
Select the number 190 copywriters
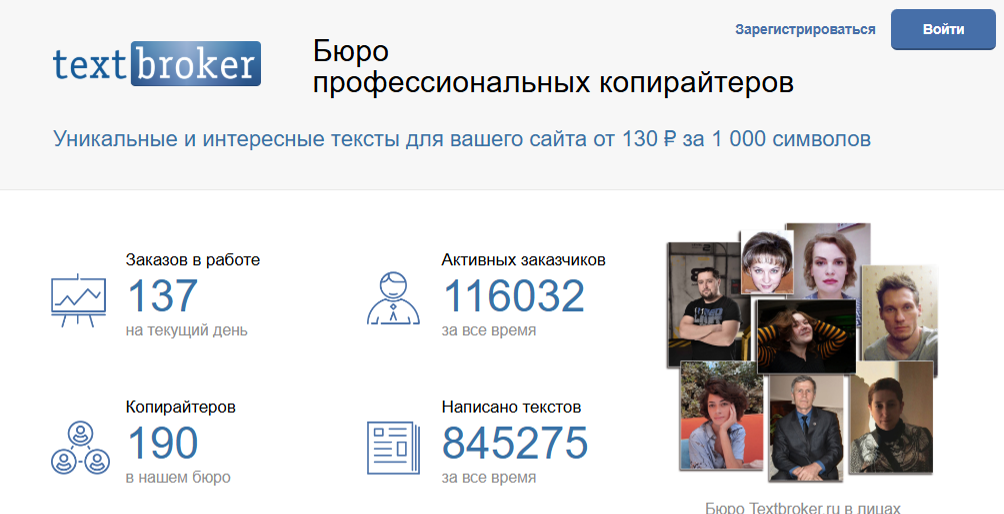[163, 442]
